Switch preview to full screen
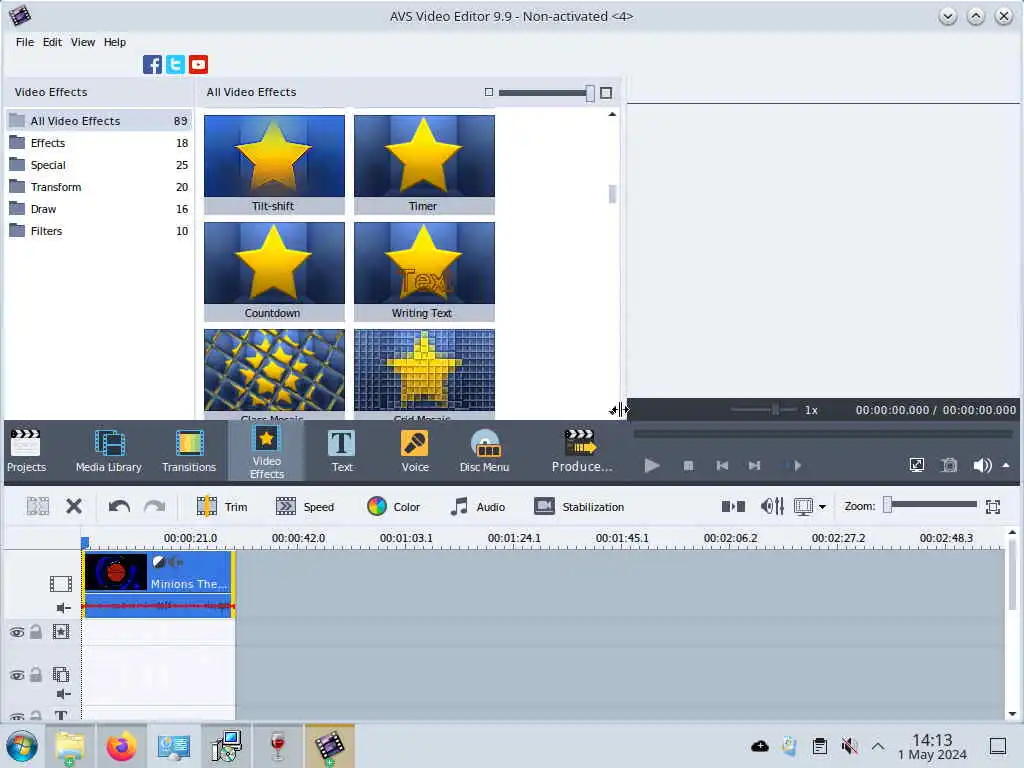The height and width of the screenshot is (768, 1024). pyautogui.click(x=916, y=465)
